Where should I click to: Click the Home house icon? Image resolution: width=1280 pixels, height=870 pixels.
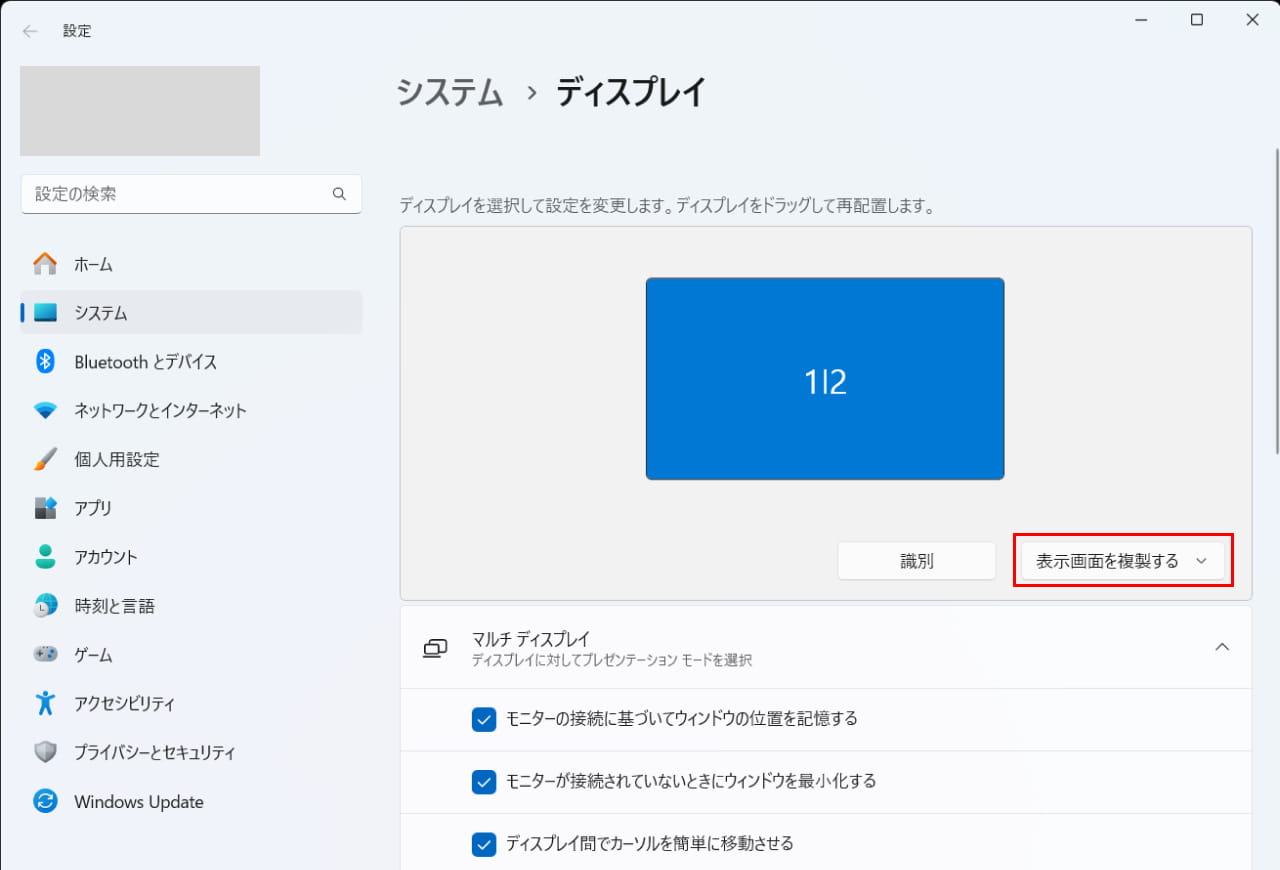coord(45,264)
